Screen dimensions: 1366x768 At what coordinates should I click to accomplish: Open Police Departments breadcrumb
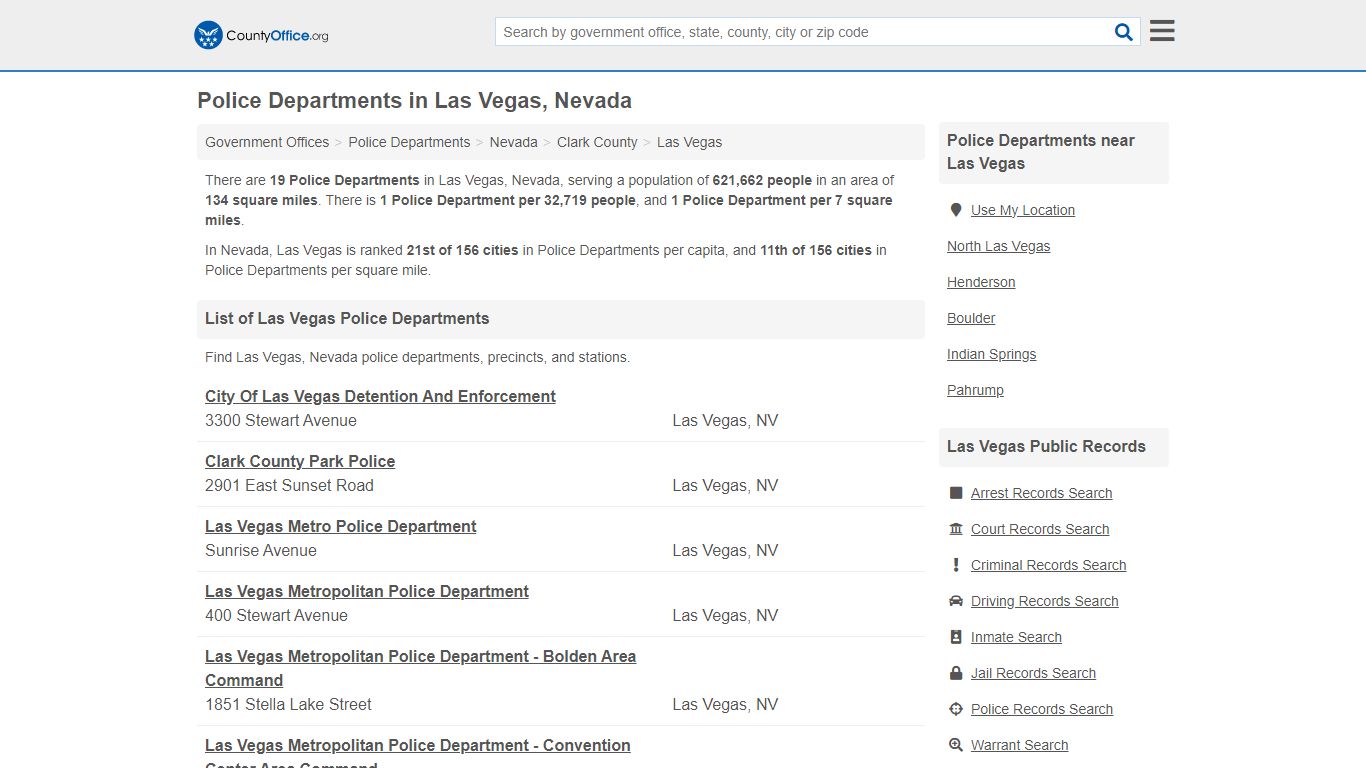click(x=409, y=142)
